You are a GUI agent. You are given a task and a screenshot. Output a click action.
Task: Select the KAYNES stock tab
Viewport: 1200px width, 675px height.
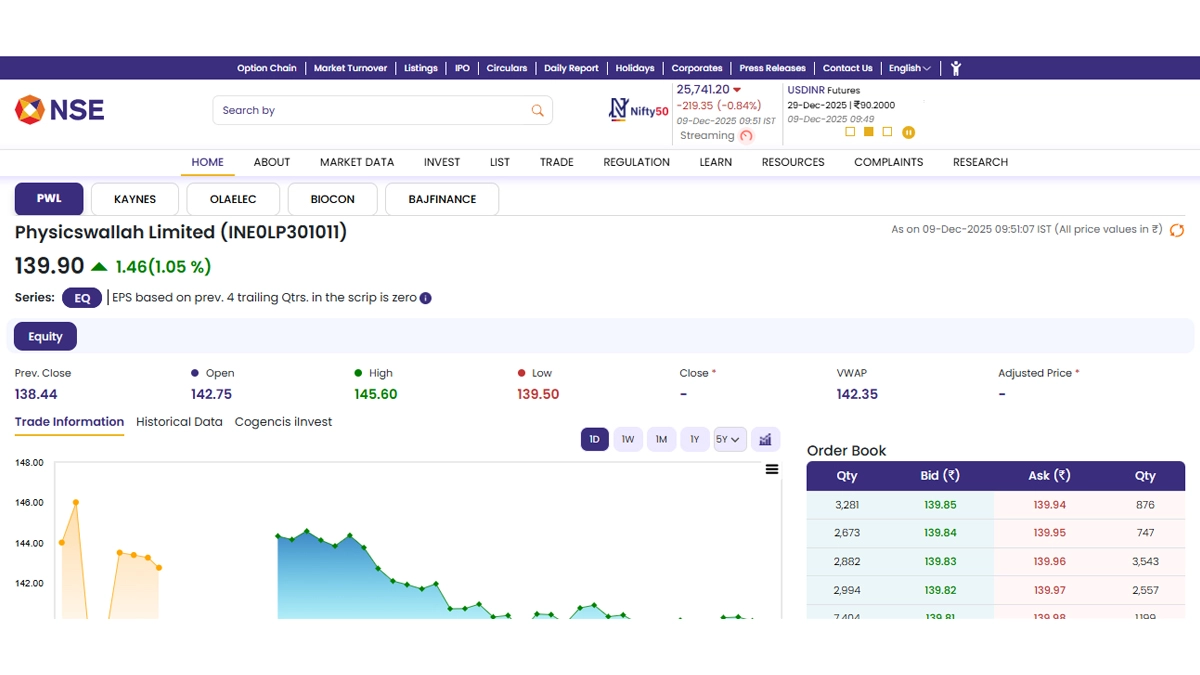[135, 199]
